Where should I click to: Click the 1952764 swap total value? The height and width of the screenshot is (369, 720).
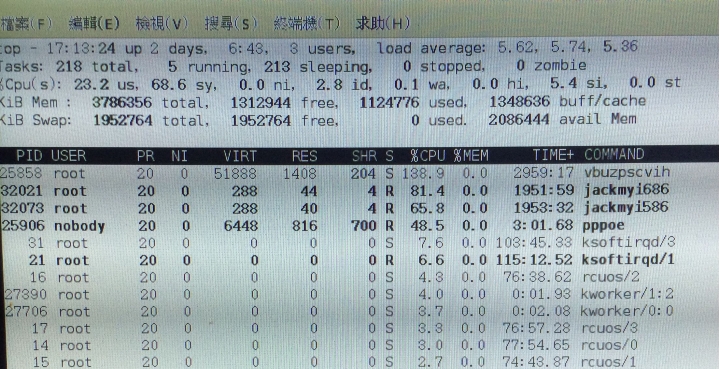point(123,121)
